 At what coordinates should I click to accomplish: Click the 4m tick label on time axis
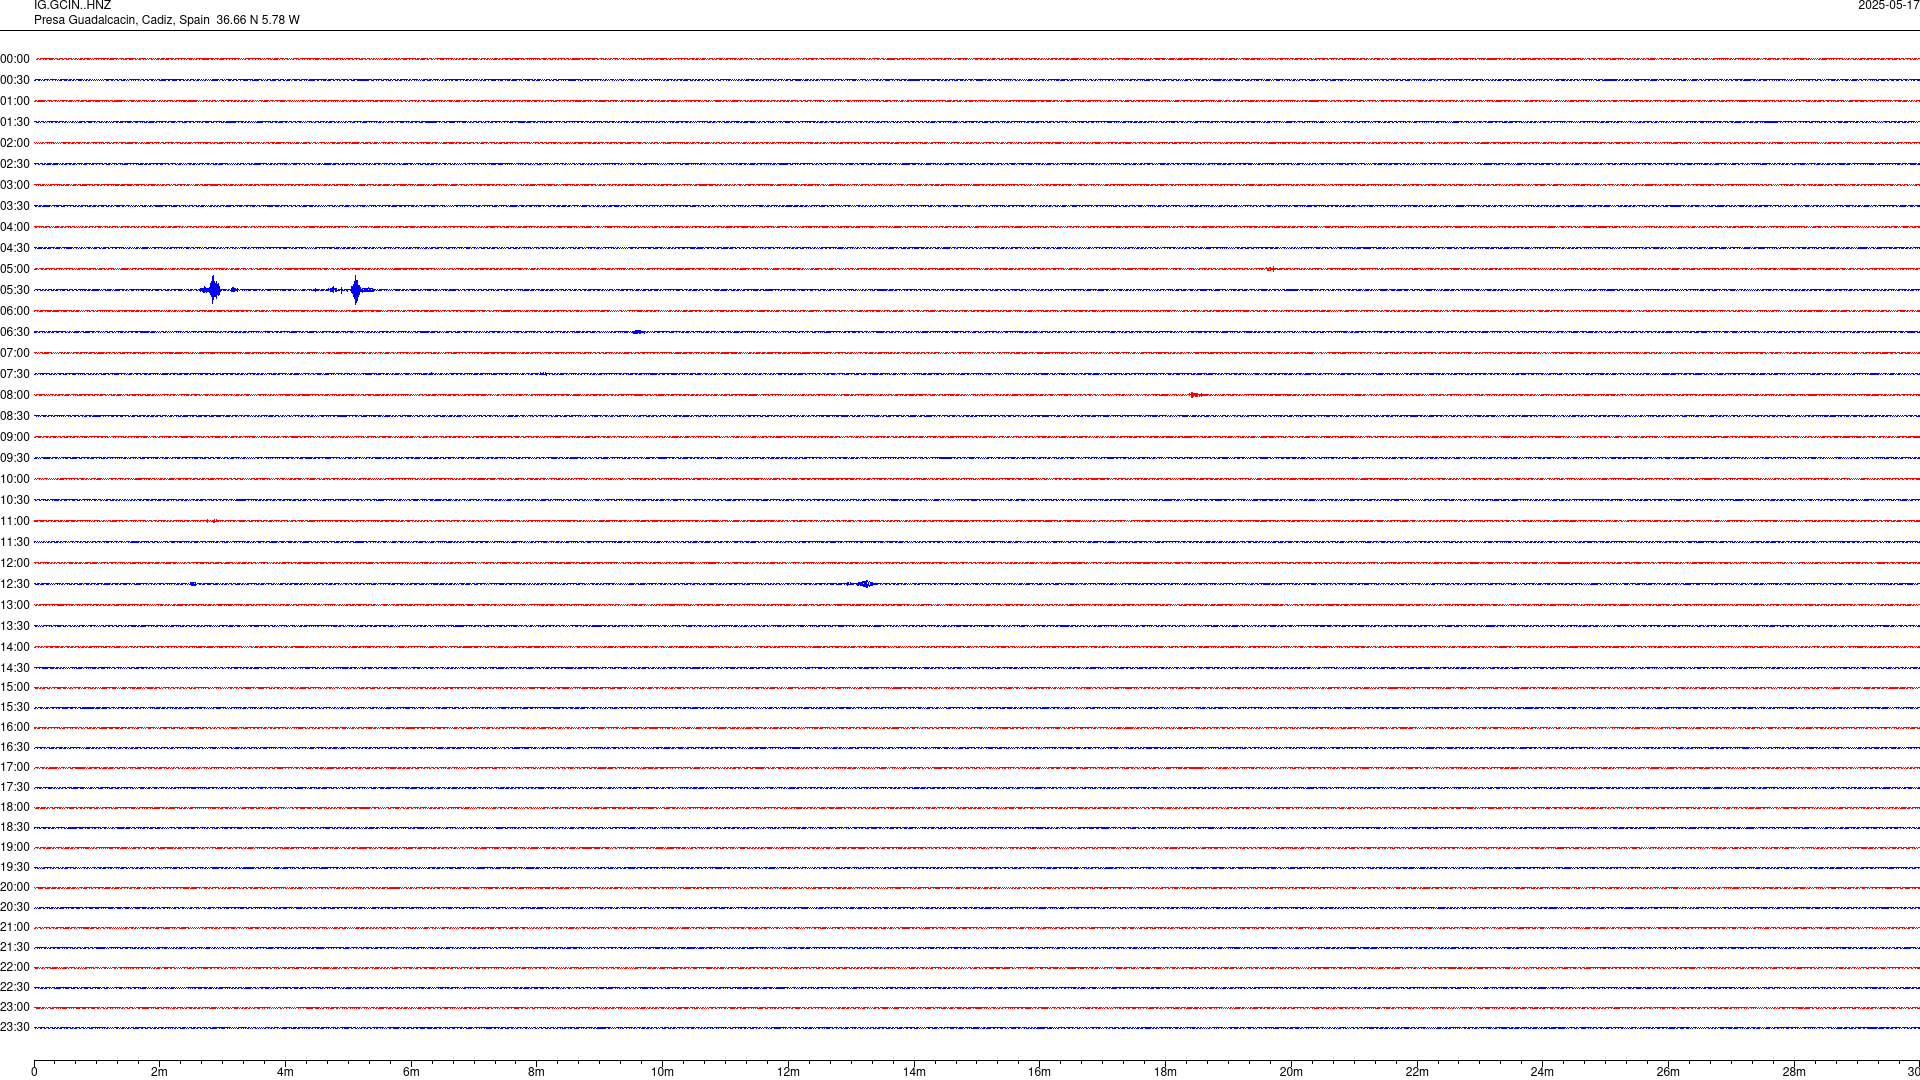click(x=285, y=1072)
